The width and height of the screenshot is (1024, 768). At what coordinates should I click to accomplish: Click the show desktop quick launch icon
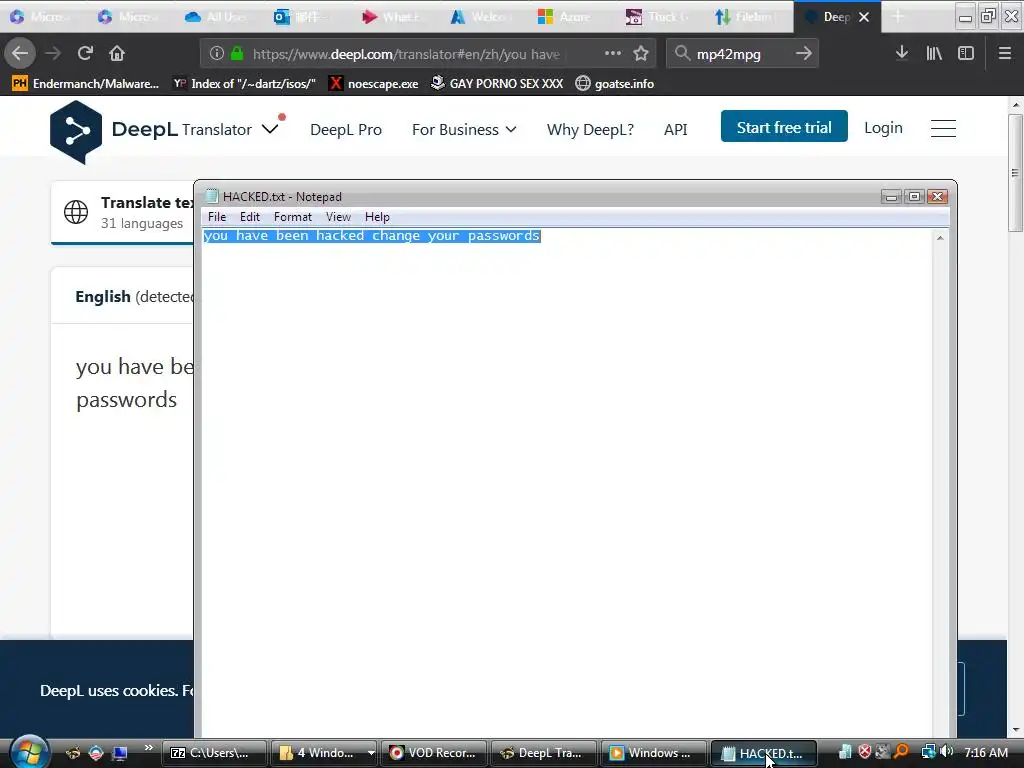point(120,753)
